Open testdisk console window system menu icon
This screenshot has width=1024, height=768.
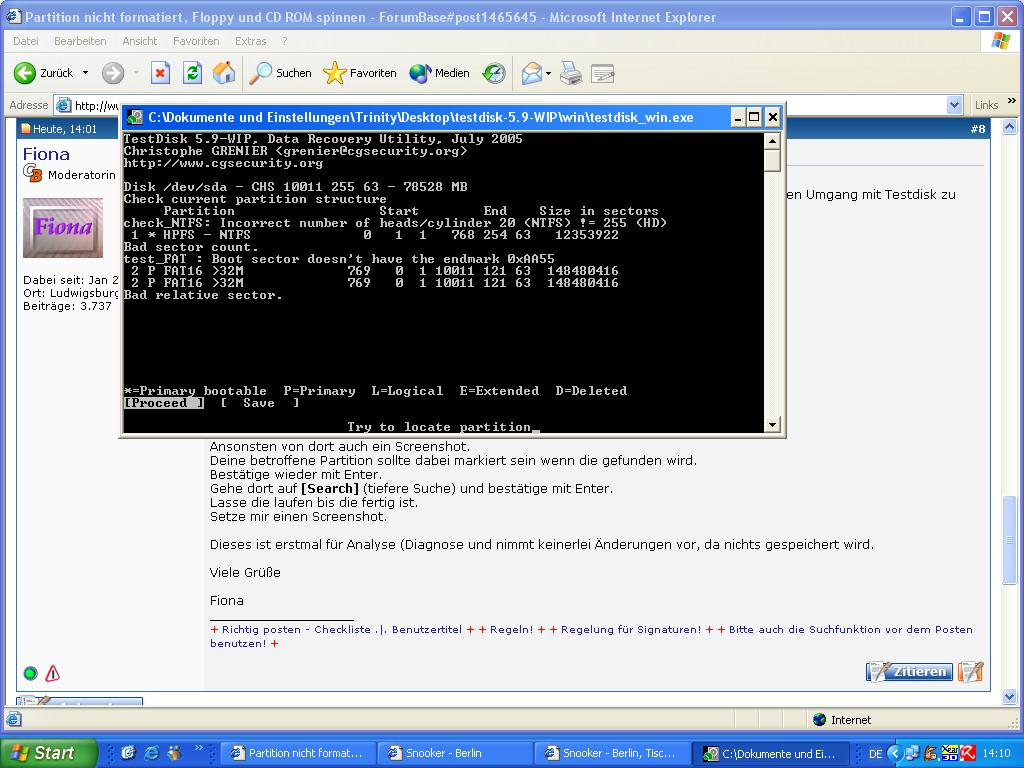click(x=135, y=118)
